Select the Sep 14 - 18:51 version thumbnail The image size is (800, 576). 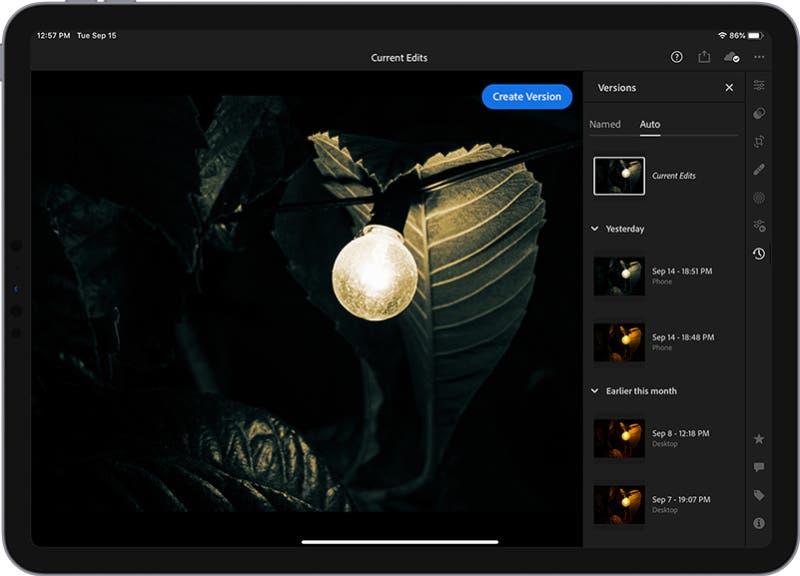point(618,277)
